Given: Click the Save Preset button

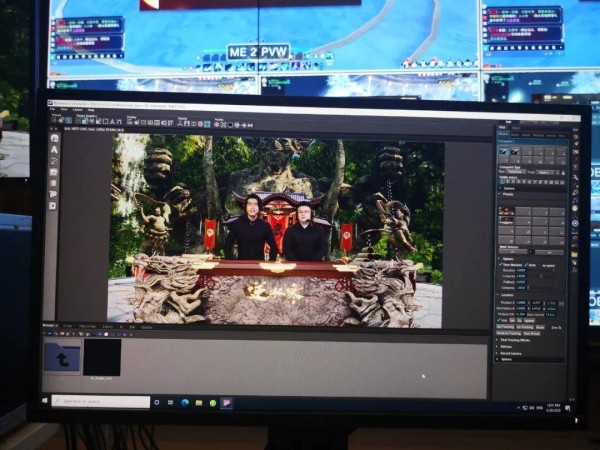Looking at the screenshot, I should pos(531,334).
